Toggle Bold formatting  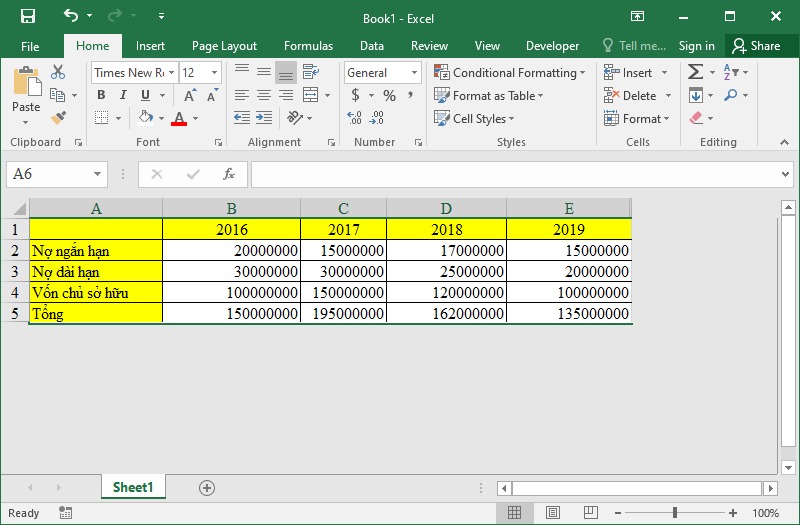click(x=101, y=95)
